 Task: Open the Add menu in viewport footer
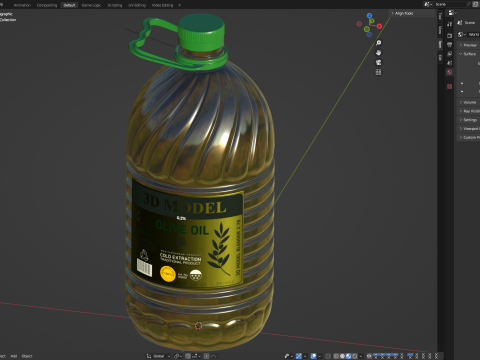(x=14, y=356)
